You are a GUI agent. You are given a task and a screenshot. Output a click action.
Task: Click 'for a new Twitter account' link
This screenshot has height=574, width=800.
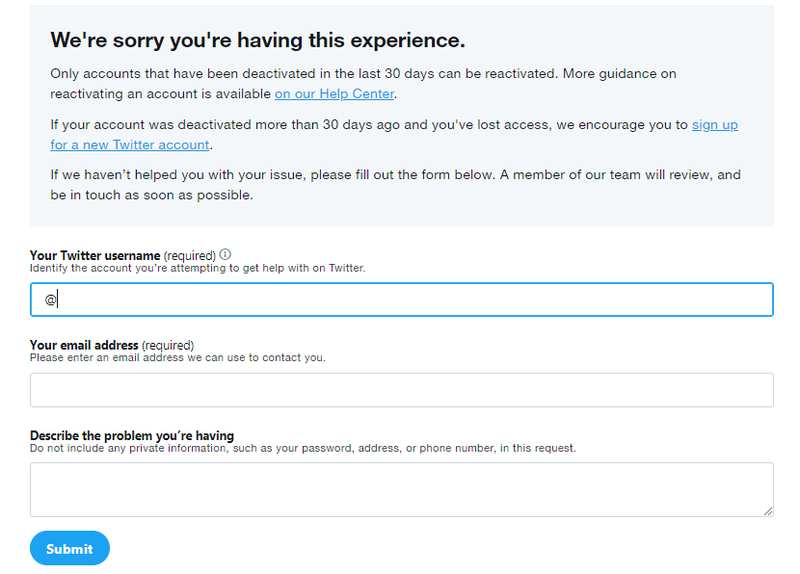(x=130, y=145)
